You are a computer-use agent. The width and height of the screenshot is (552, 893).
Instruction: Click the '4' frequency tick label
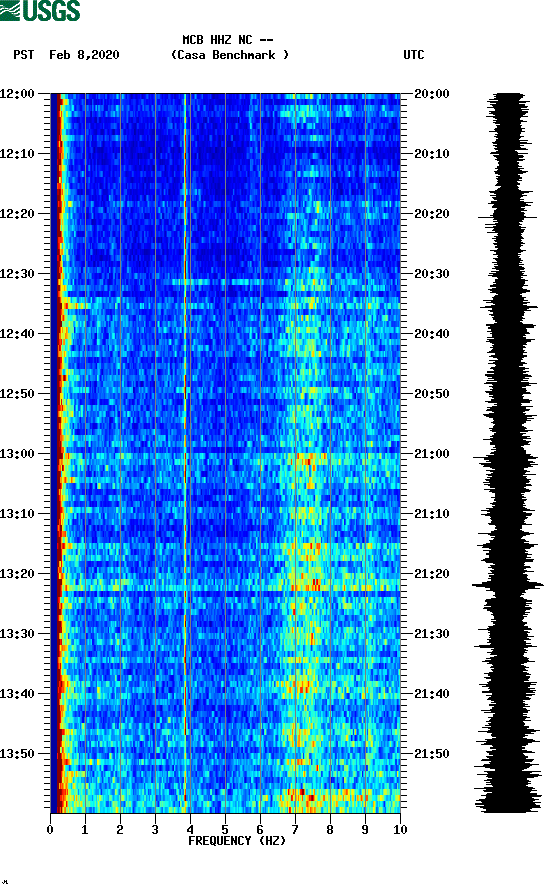click(190, 830)
